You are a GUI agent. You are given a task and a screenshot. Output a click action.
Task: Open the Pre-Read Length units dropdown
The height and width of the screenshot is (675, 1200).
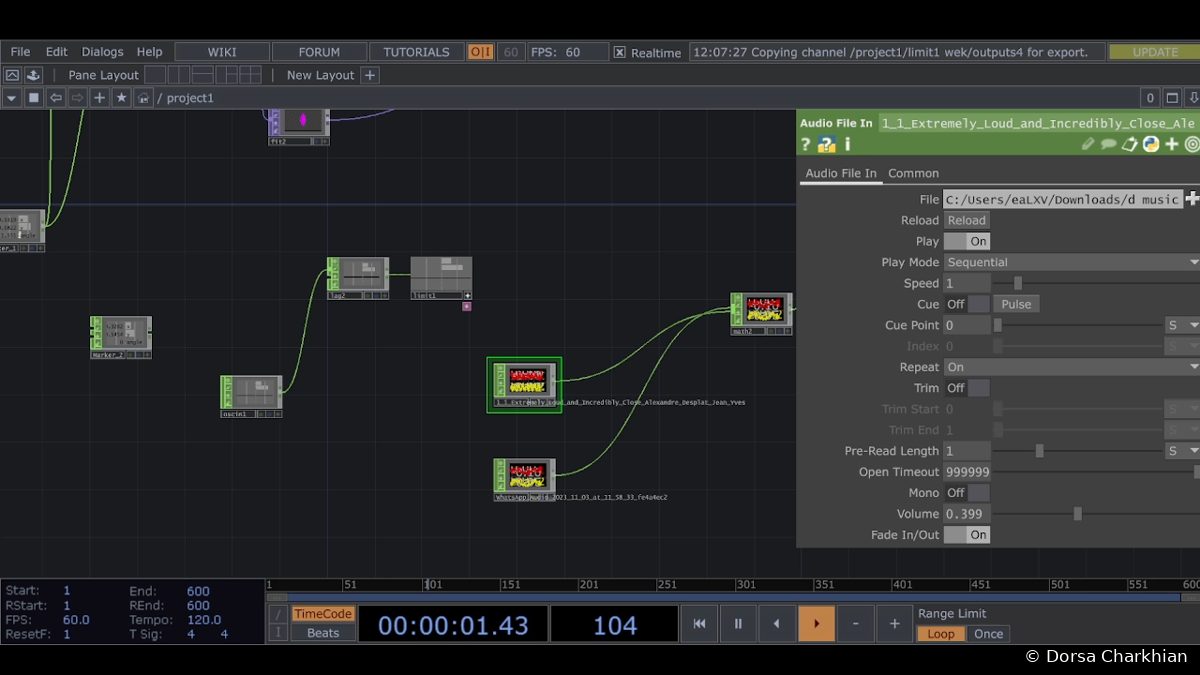[x=1182, y=451]
